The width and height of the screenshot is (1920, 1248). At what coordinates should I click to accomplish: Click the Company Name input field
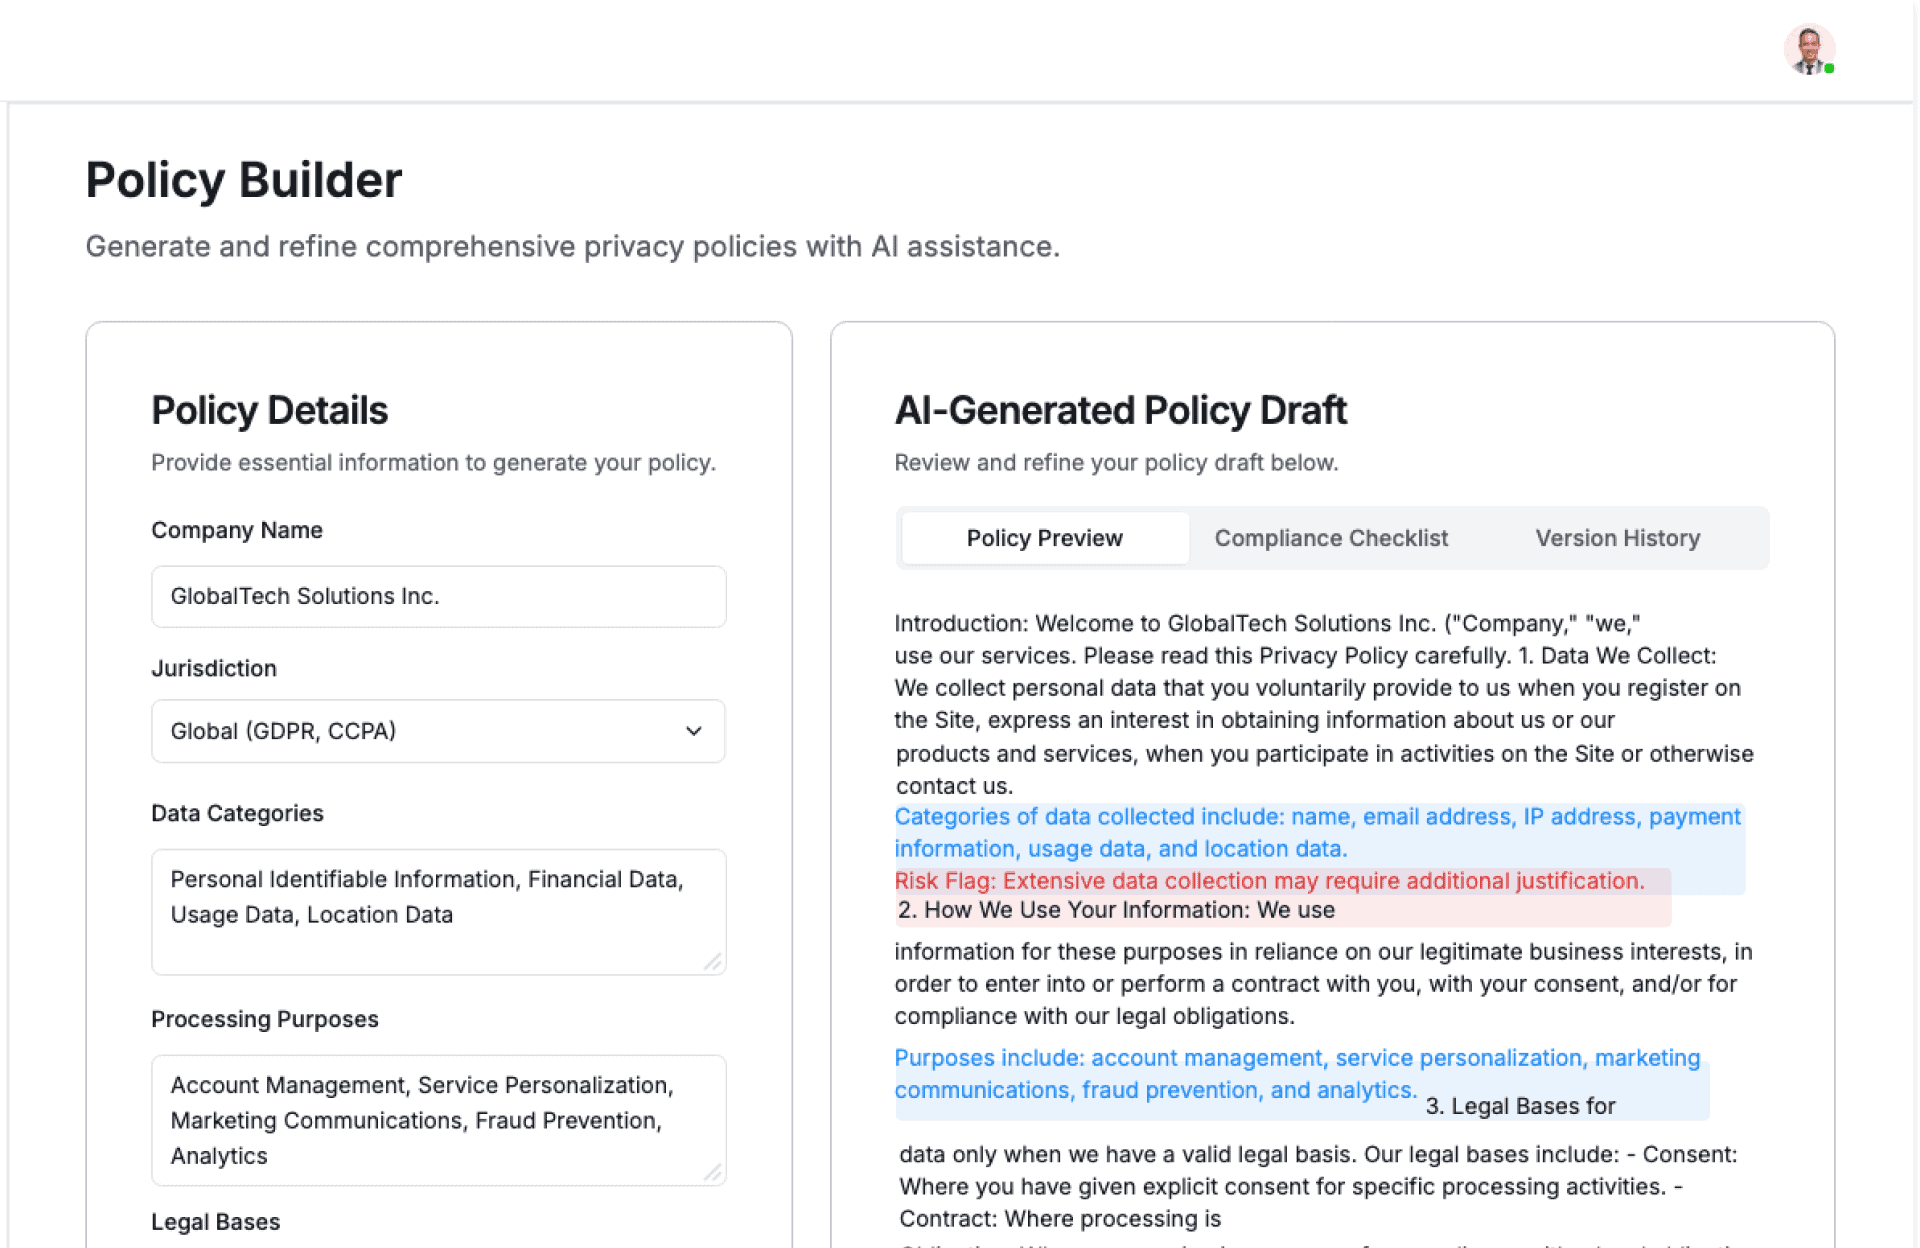point(438,597)
